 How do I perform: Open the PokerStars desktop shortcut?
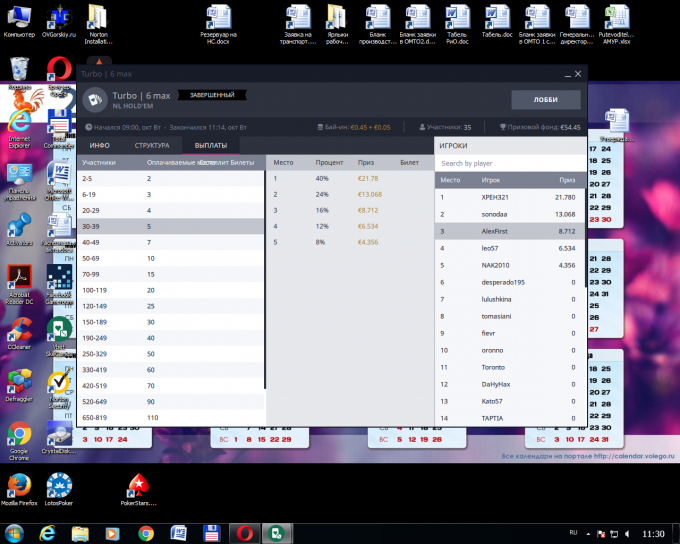click(x=138, y=489)
